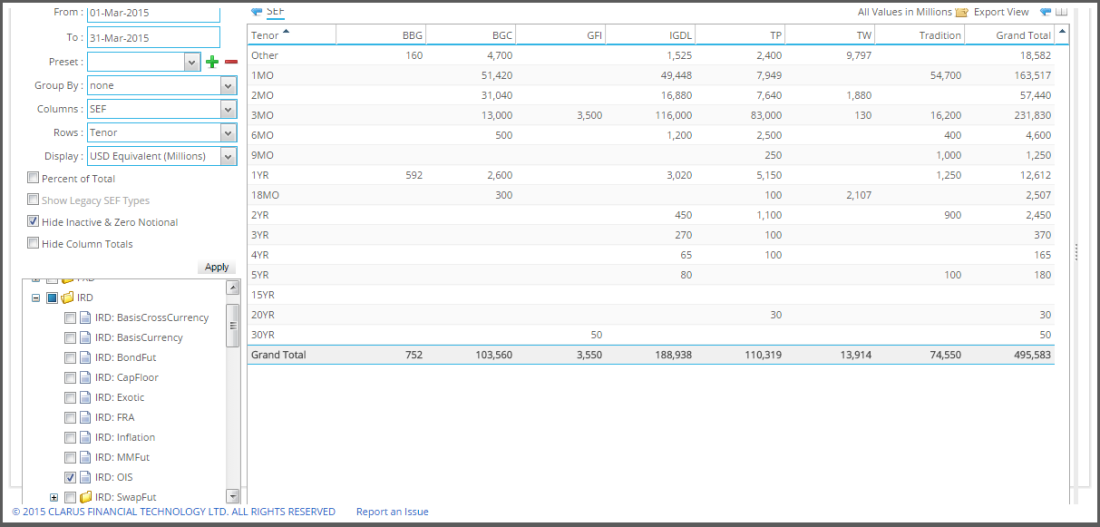The image size is (1100, 527).
Task: Open the Group By dropdown
Action: click(228, 85)
